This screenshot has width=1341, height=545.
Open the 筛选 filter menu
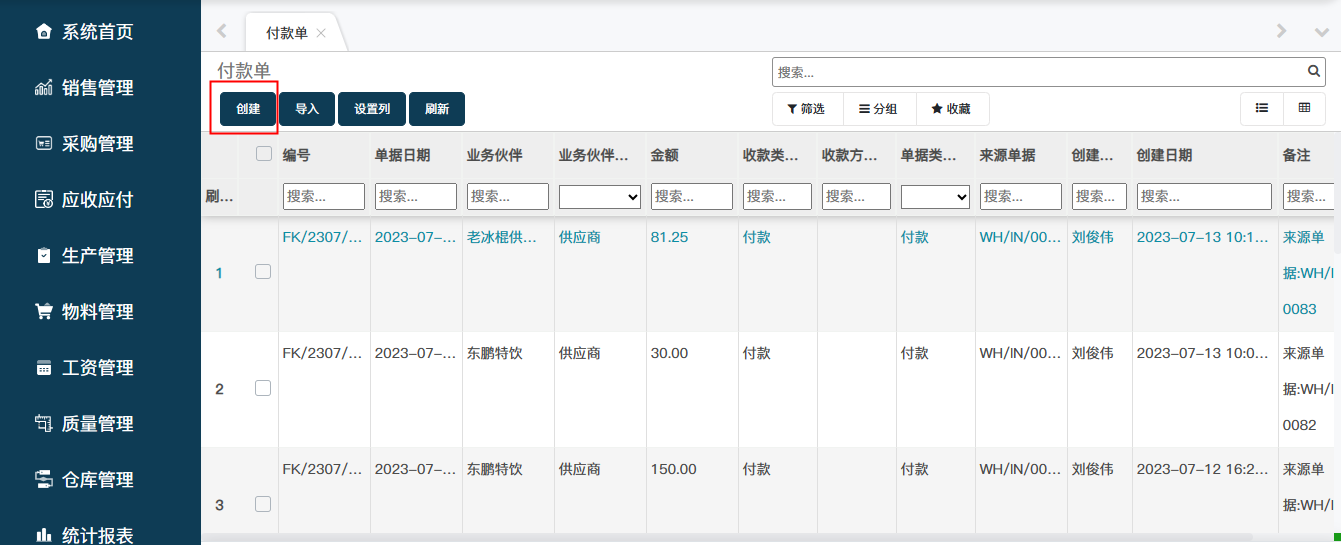(807, 109)
